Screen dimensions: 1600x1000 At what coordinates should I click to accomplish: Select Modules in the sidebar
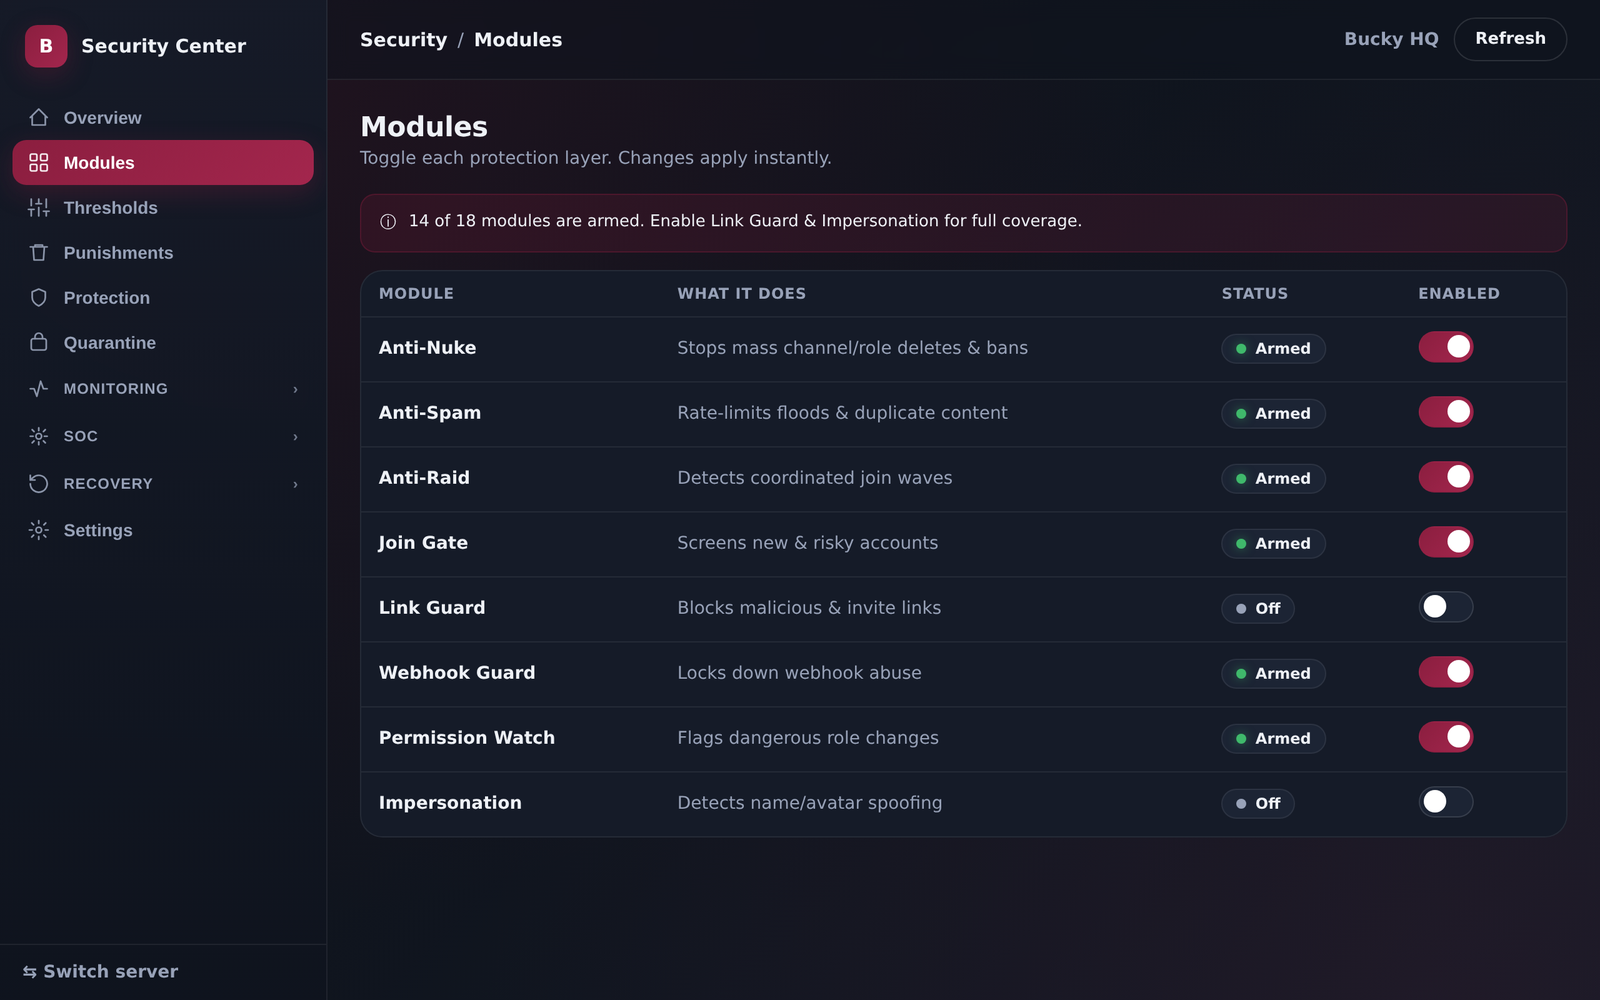(163, 163)
